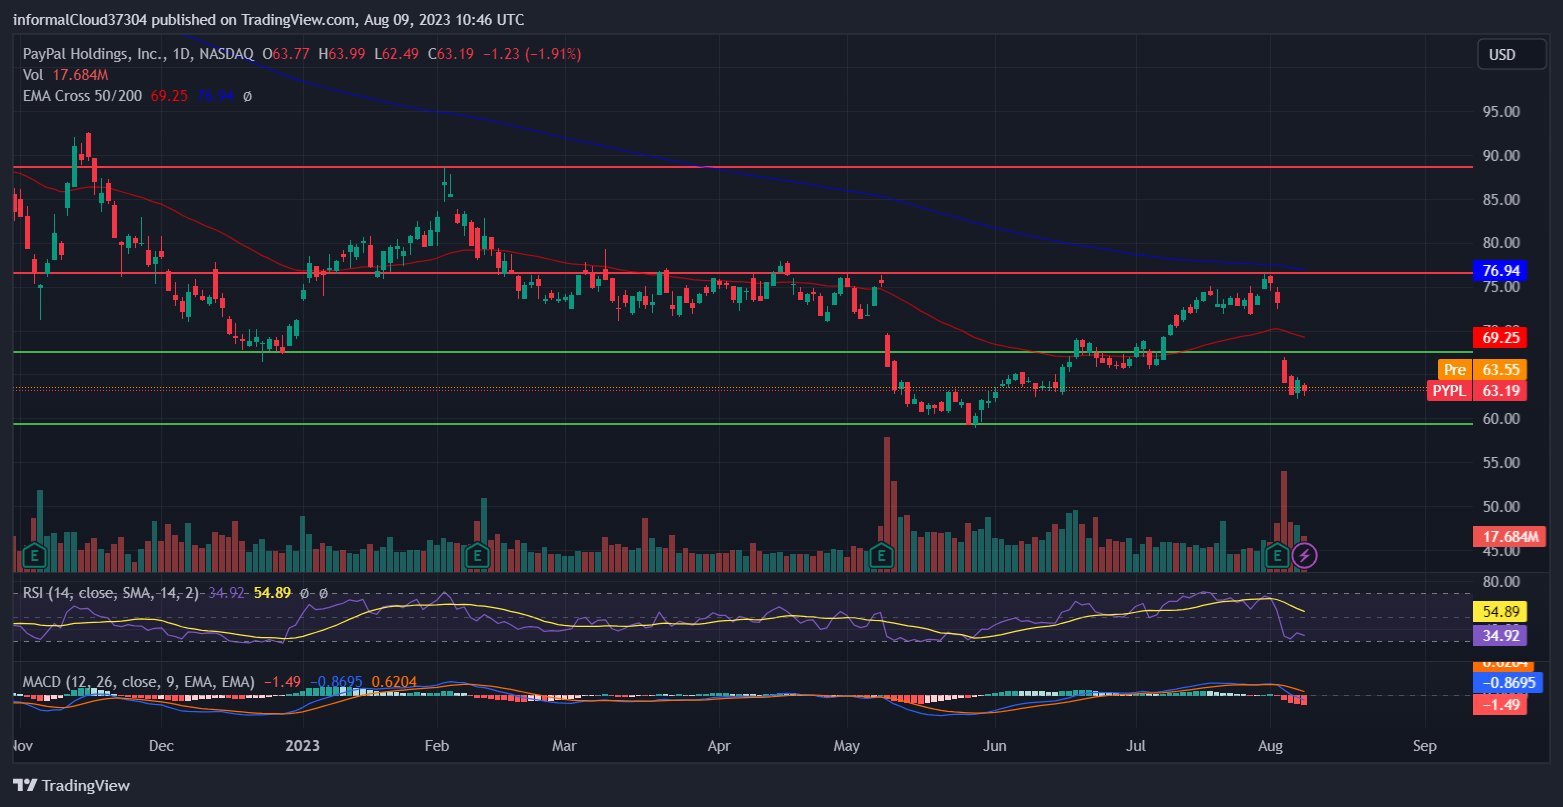Screen dimensions: 1563x807
Task: Click the Apr label on time axis
Action: pyautogui.click(x=718, y=746)
